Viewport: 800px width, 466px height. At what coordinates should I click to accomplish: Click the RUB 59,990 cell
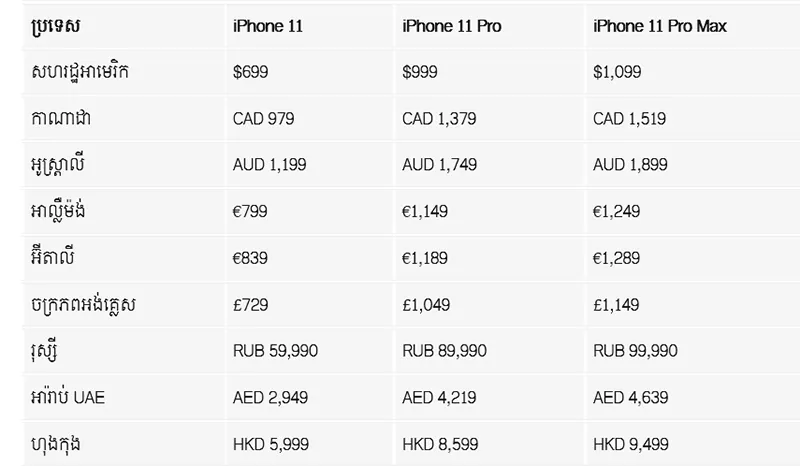275,351
